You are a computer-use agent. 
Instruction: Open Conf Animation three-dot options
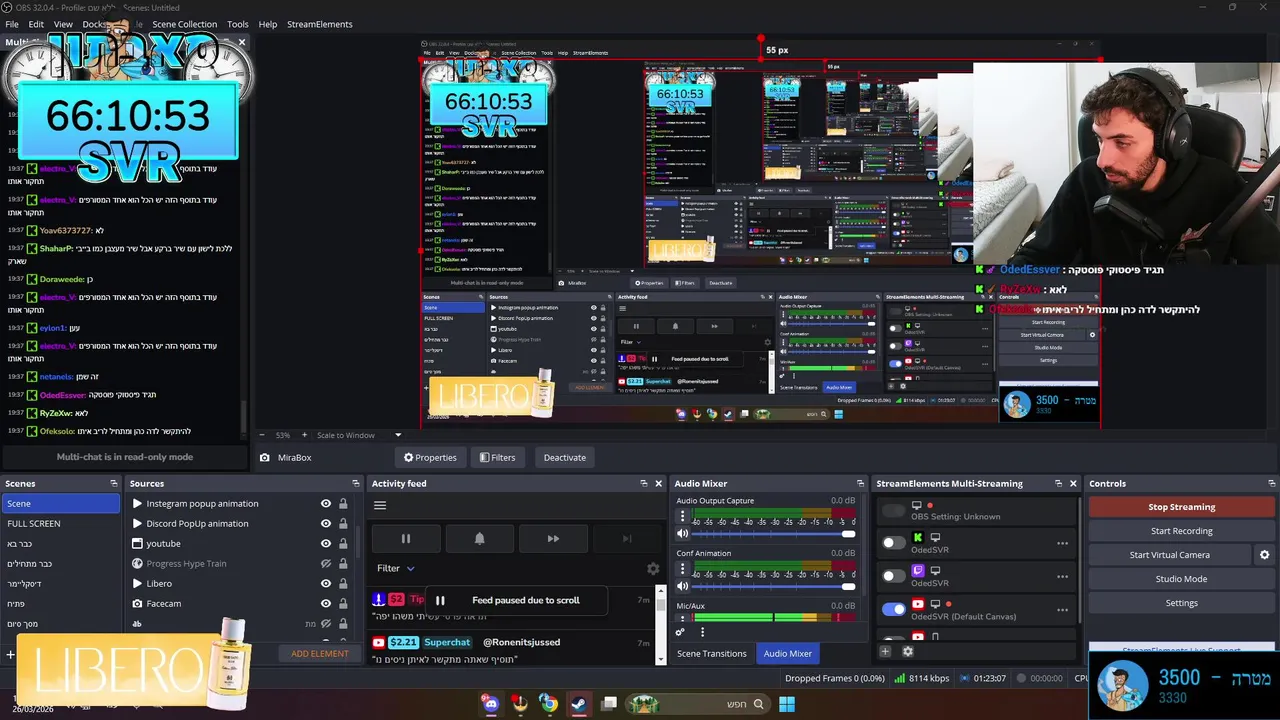coord(683,569)
